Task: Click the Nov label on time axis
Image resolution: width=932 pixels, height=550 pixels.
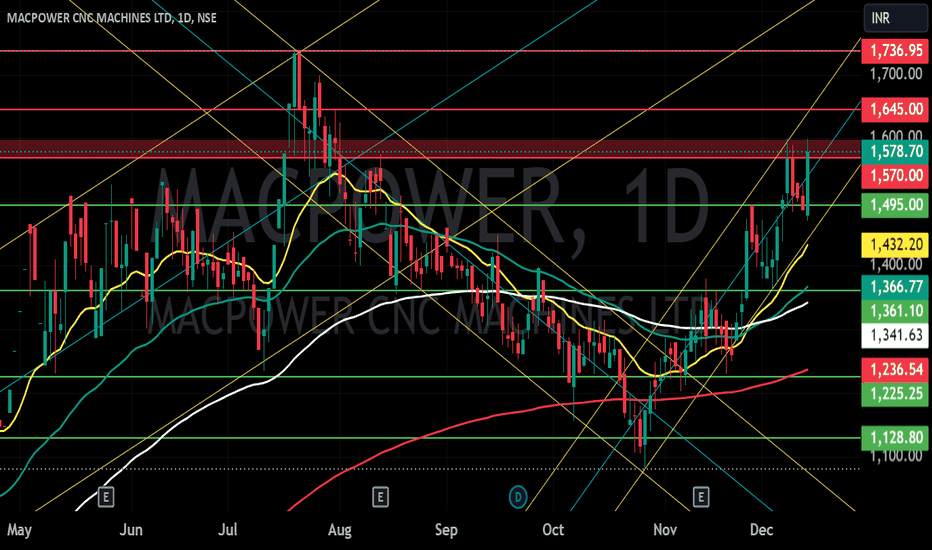Action: 665,530
